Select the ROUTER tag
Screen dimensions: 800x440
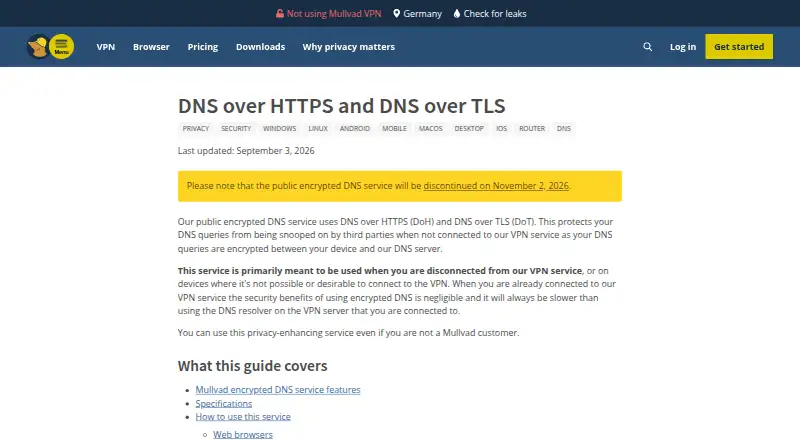tap(532, 129)
